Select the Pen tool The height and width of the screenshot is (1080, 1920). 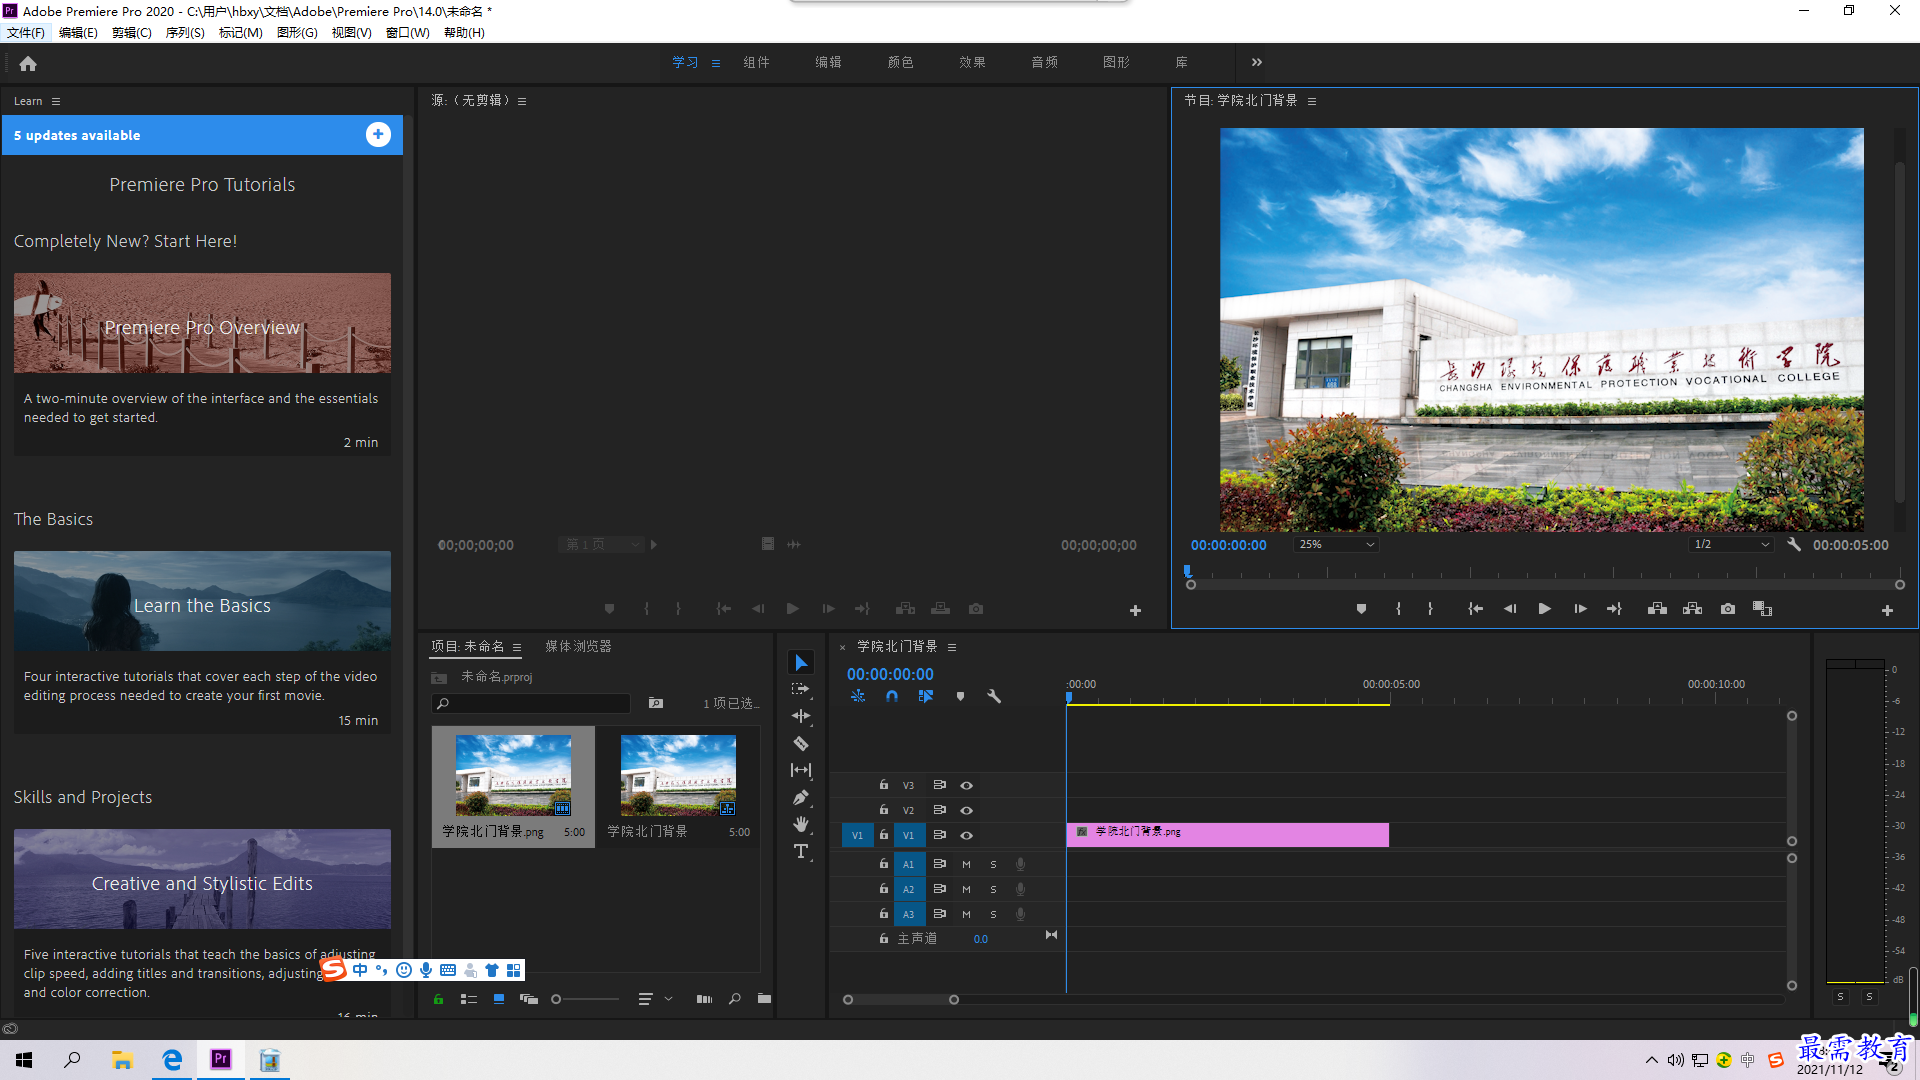(x=801, y=797)
